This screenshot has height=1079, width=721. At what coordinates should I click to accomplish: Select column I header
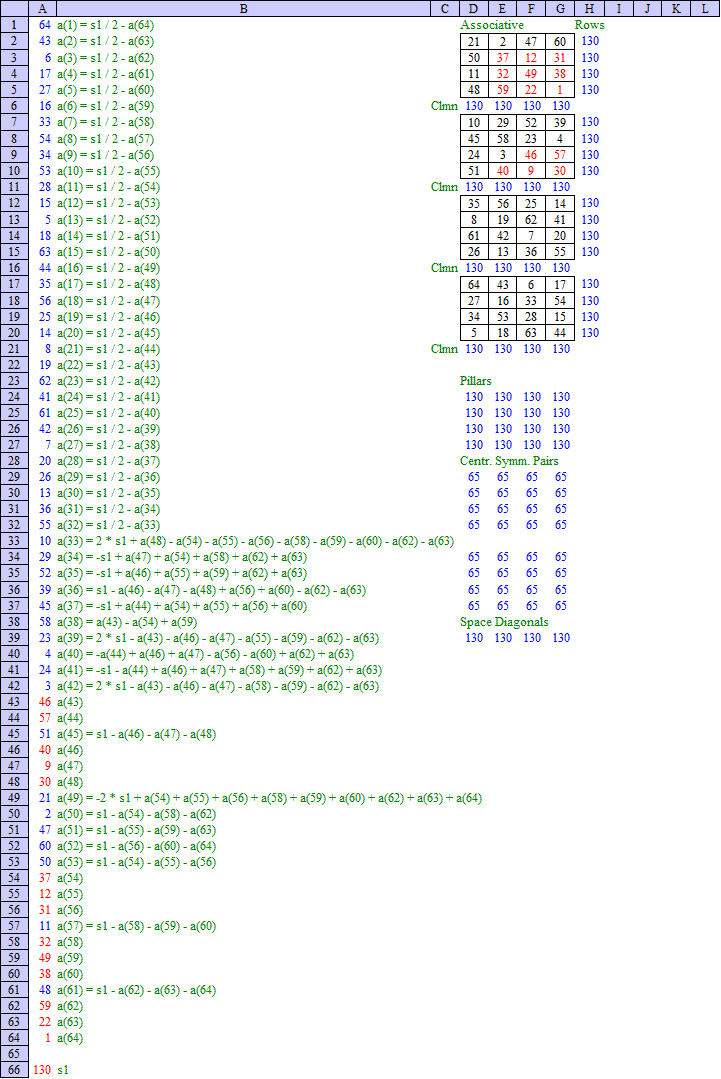pos(618,8)
